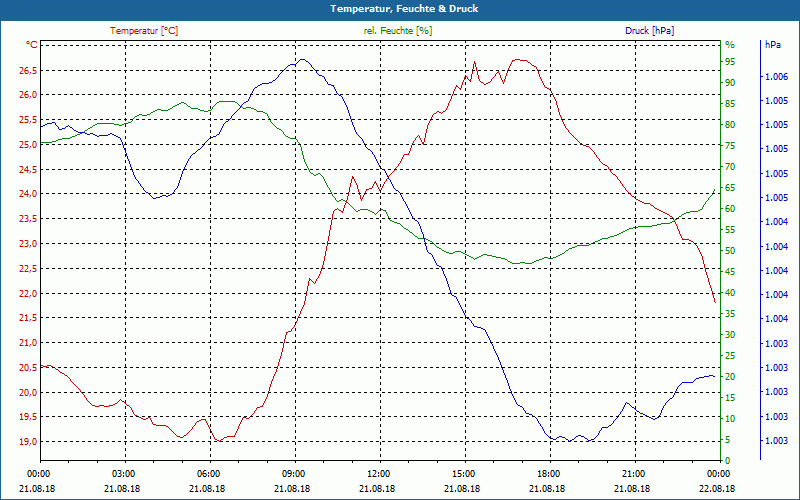
Task: Click the 65 humidity axis value
Action: [x=730, y=188]
